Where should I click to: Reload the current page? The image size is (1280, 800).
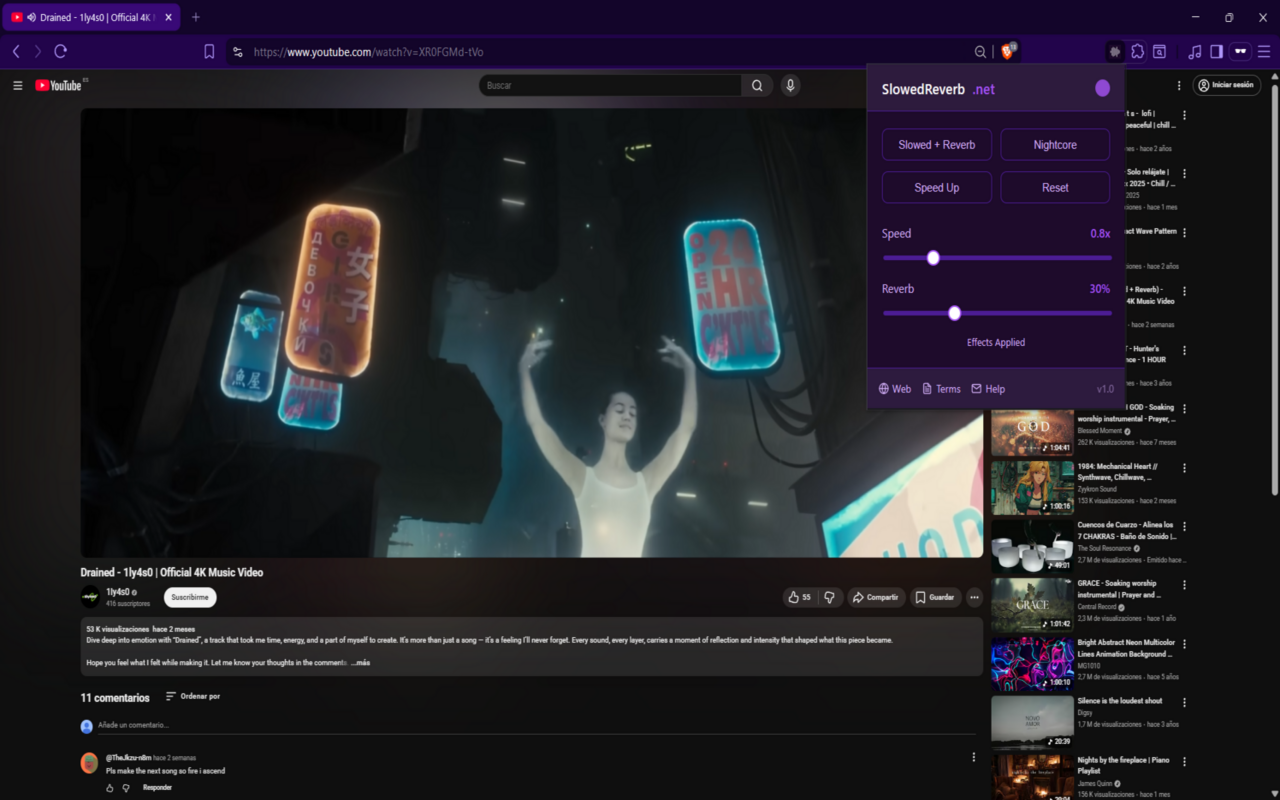point(61,51)
